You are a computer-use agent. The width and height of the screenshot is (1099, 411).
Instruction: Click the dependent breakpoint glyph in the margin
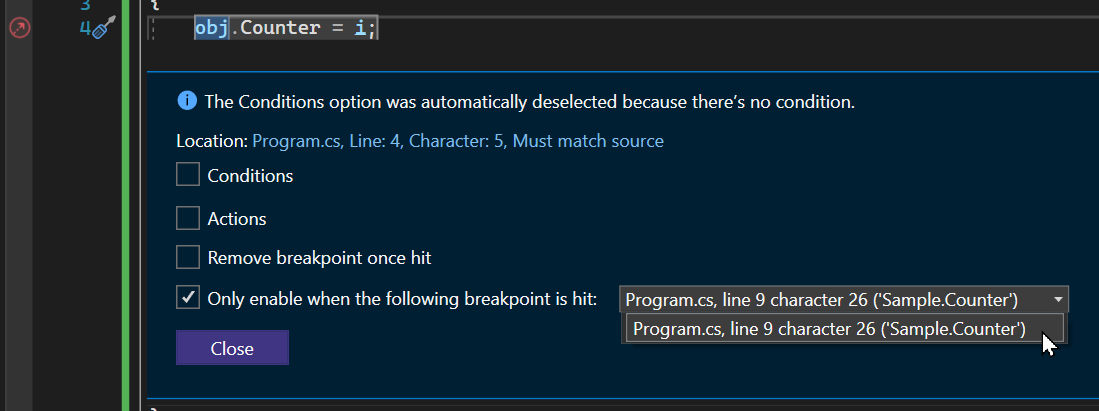20,29
